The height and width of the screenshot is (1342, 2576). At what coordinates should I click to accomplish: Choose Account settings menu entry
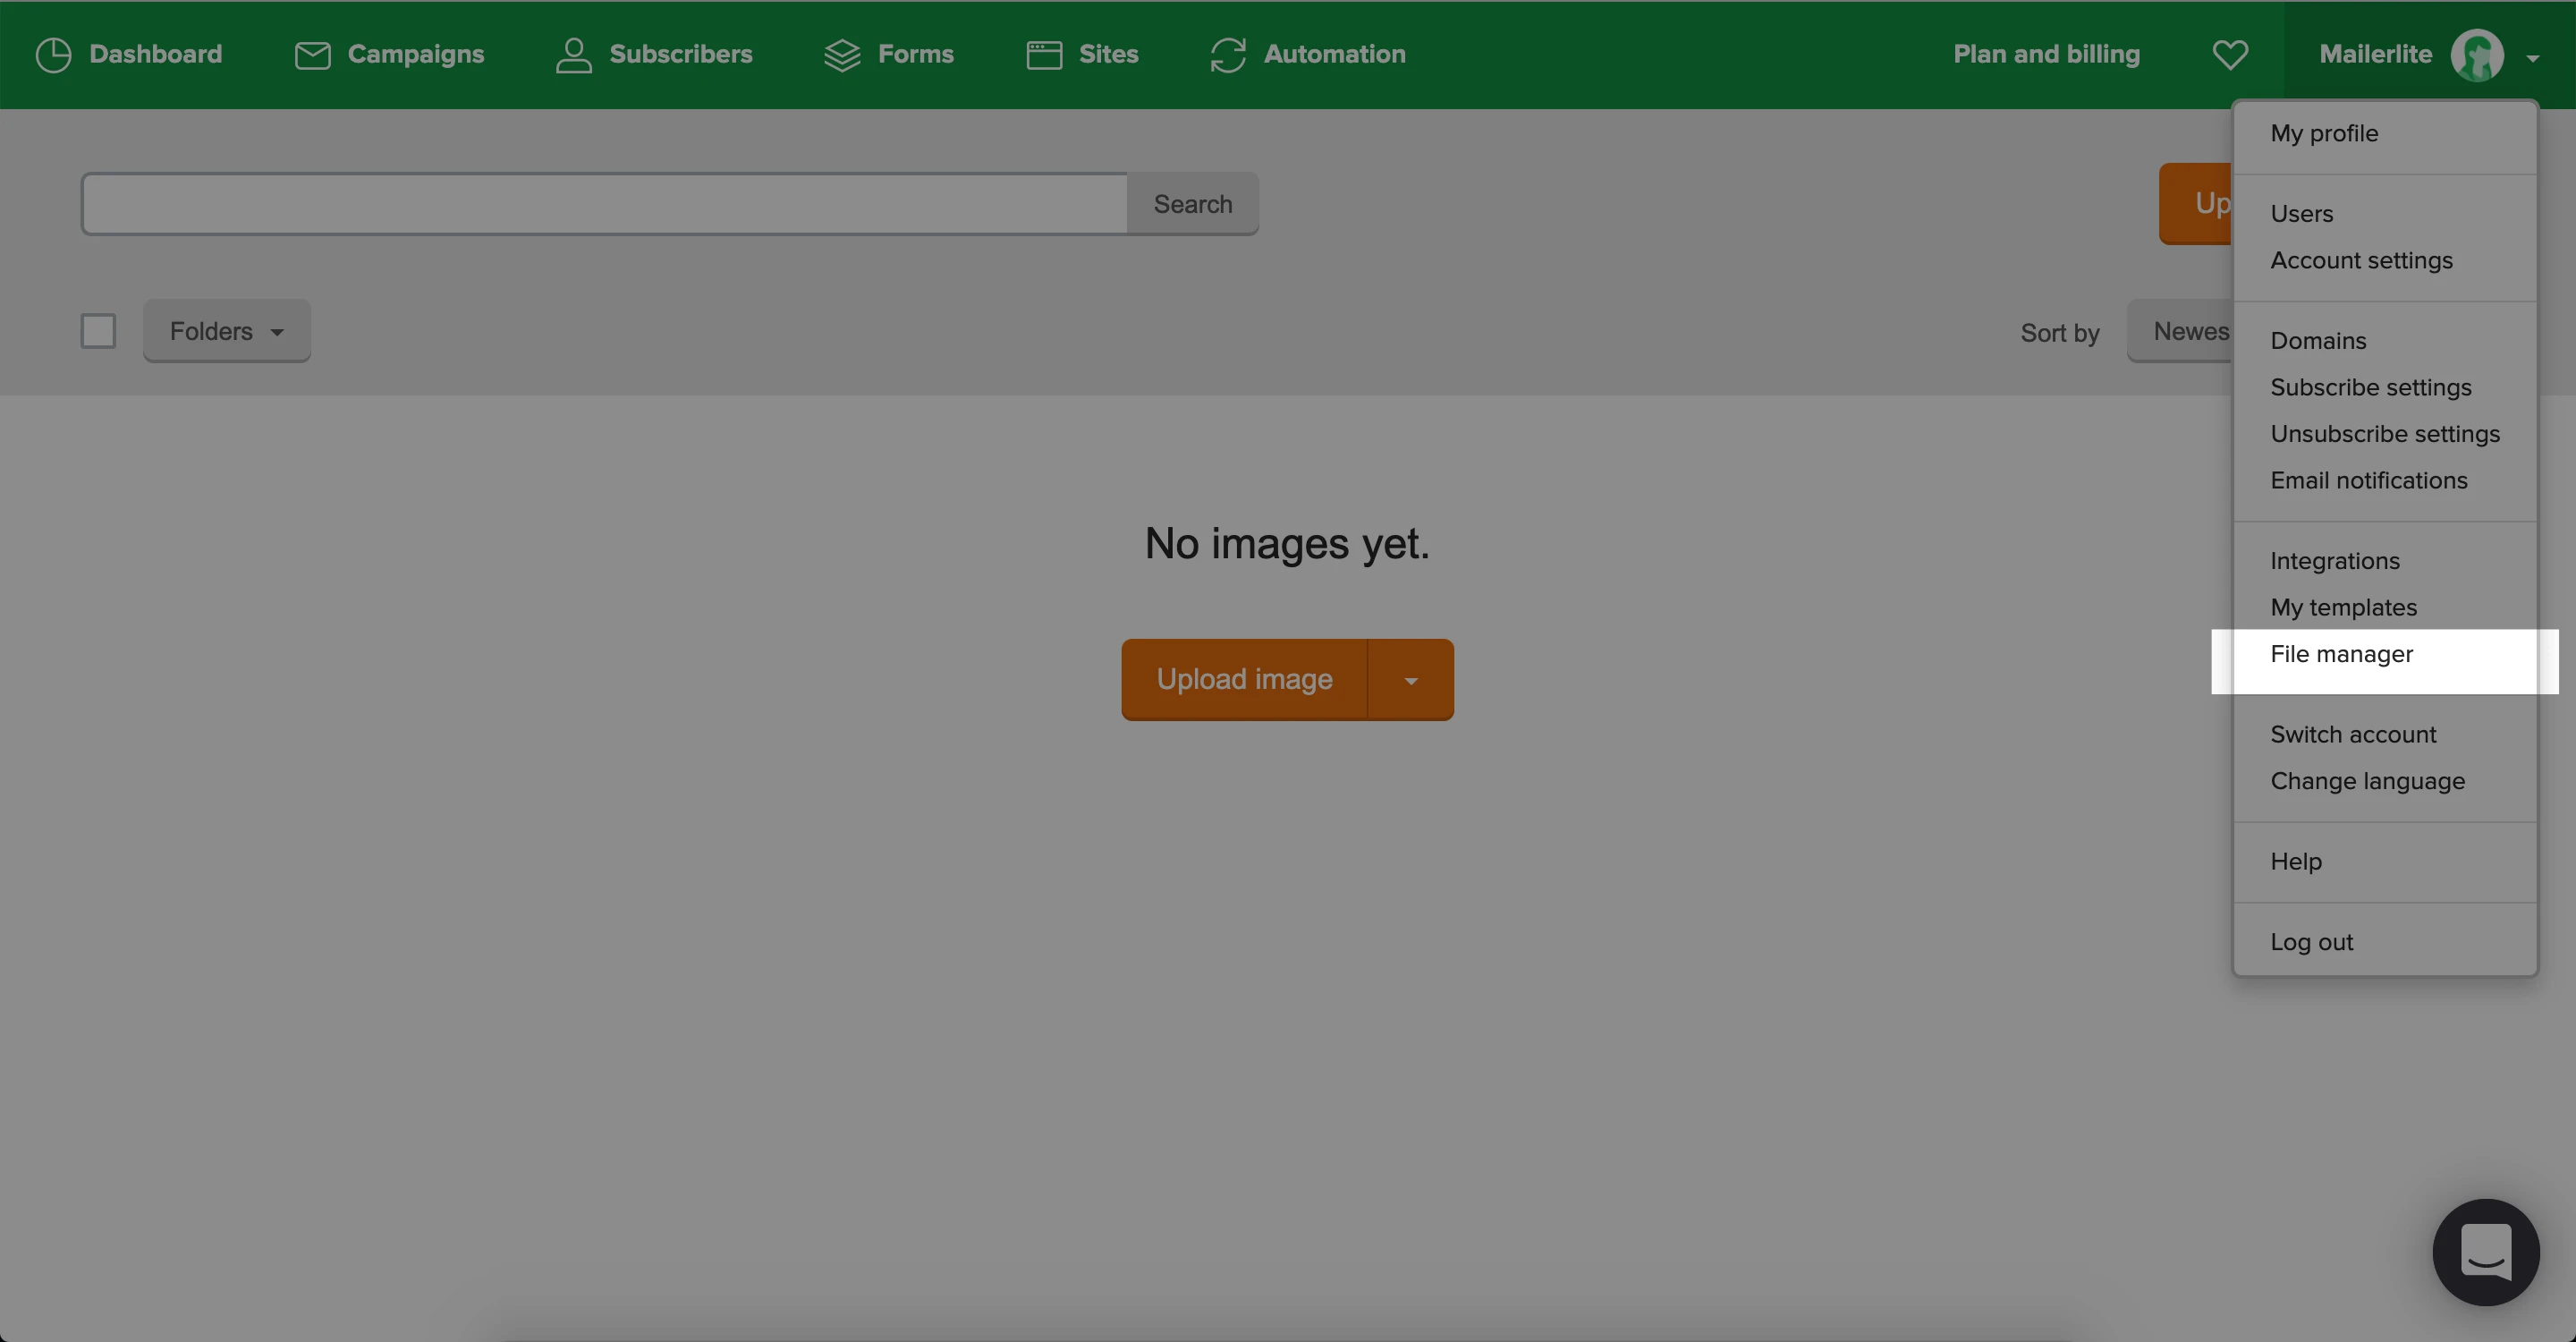click(2361, 260)
